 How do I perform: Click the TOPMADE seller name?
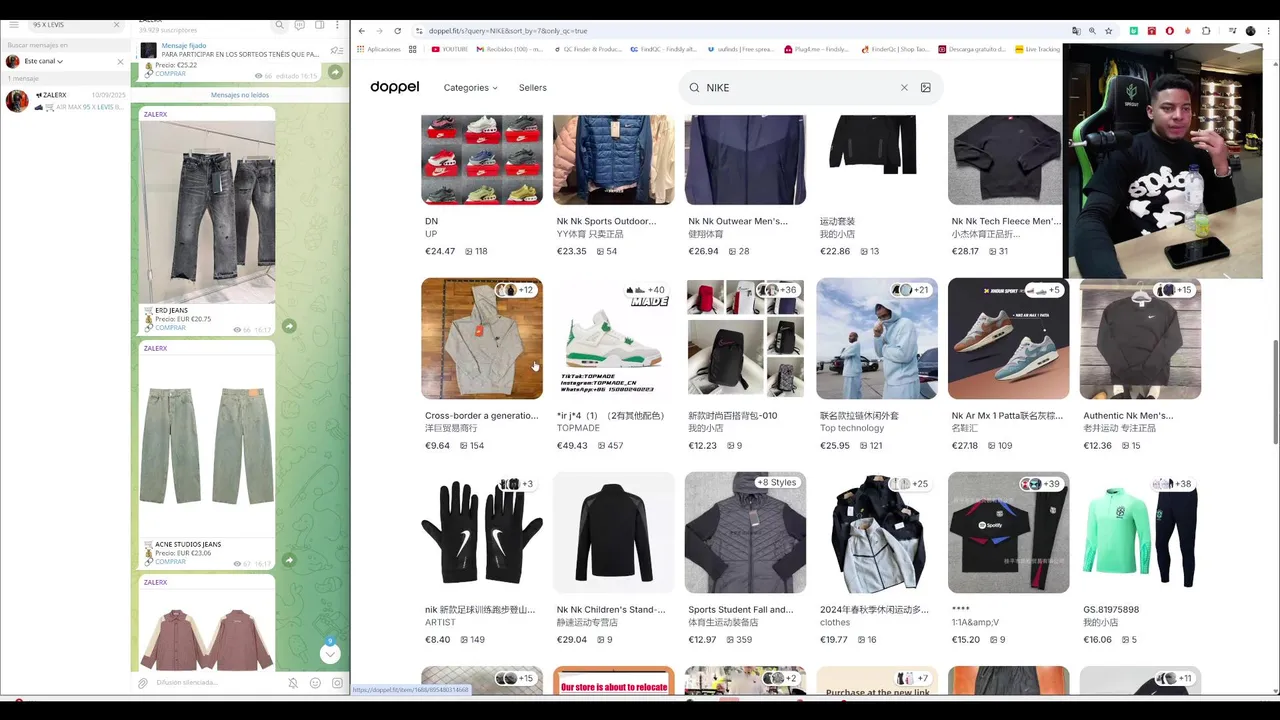click(x=578, y=428)
